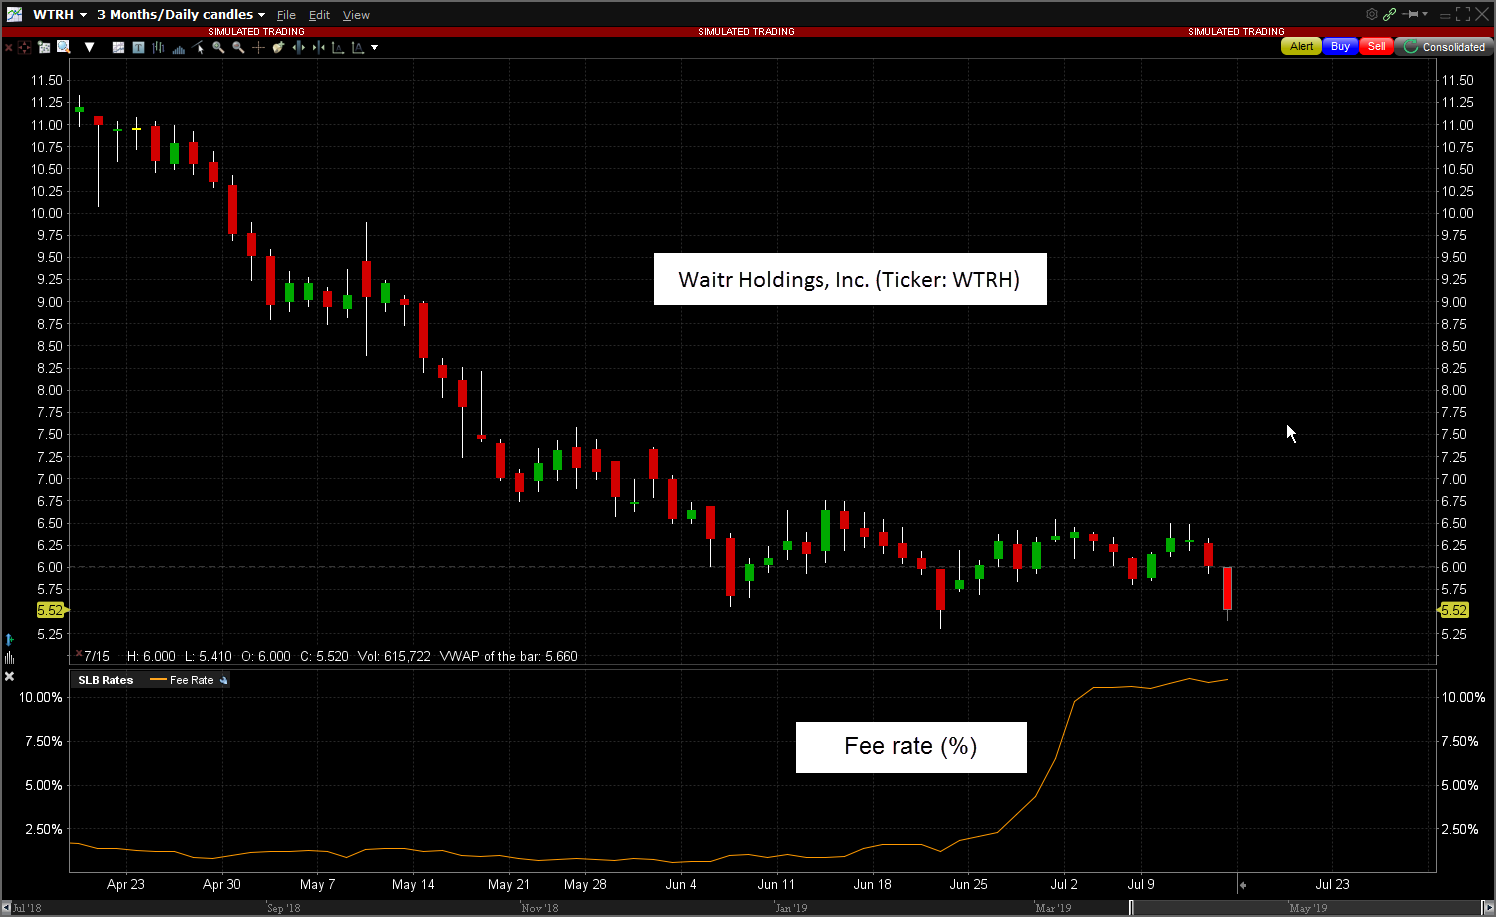Toggle the window pin icon
1496x917 pixels.
click(x=1411, y=14)
